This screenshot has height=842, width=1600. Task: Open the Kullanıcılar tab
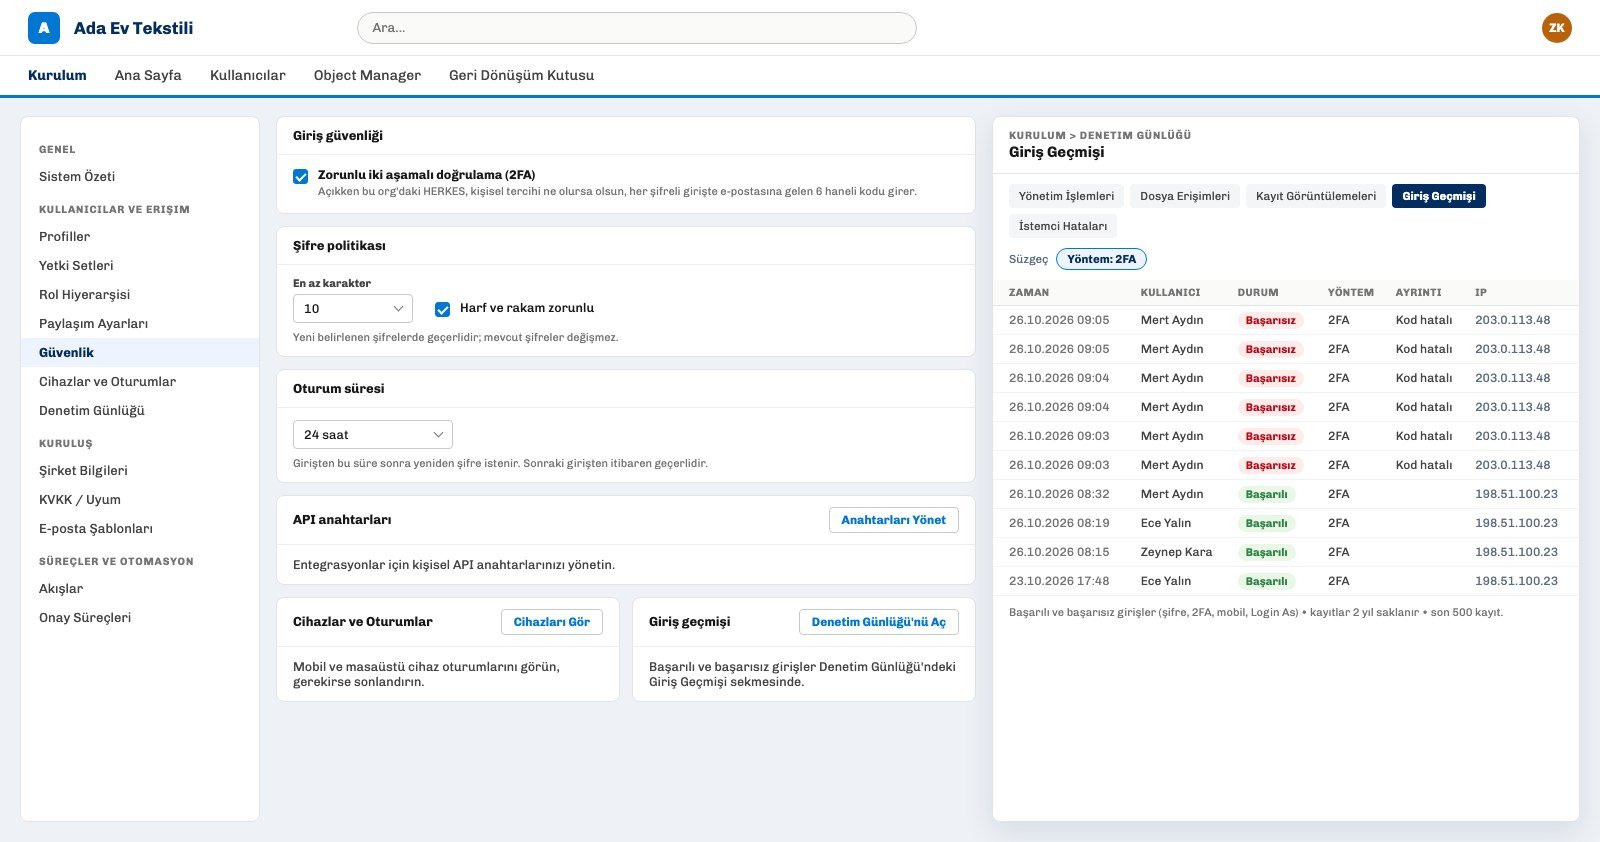[x=248, y=75]
